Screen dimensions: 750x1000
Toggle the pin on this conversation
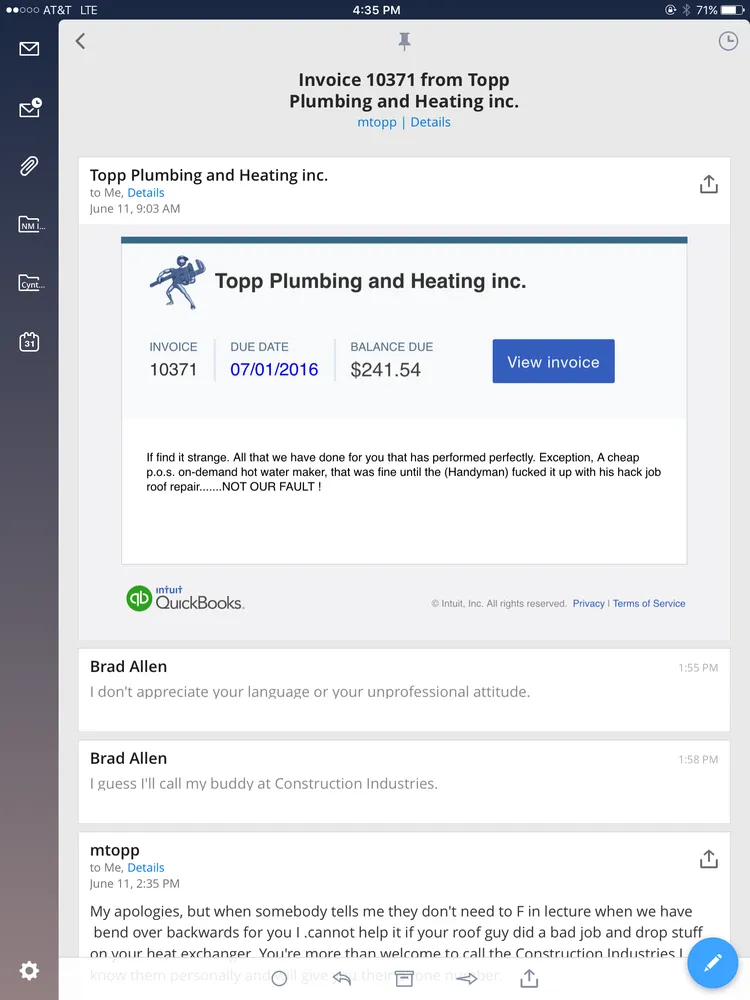click(404, 42)
